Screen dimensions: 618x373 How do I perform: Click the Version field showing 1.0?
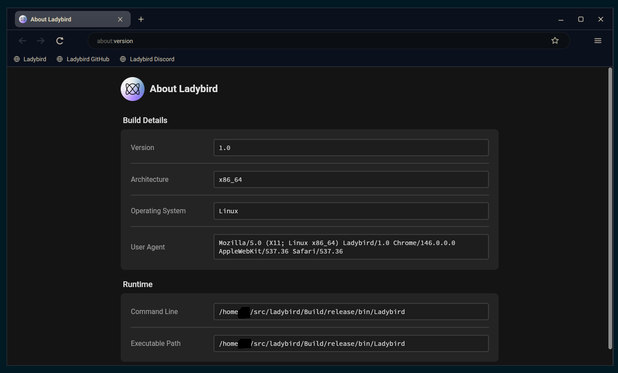(351, 147)
